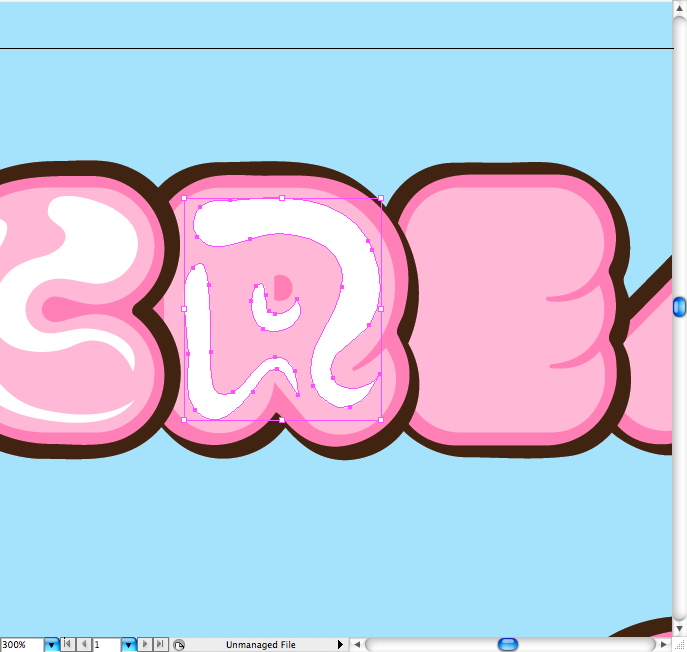Select the small pink half-circle shape
The height and width of the screenshot is (652, 687).
pos(283,288)
